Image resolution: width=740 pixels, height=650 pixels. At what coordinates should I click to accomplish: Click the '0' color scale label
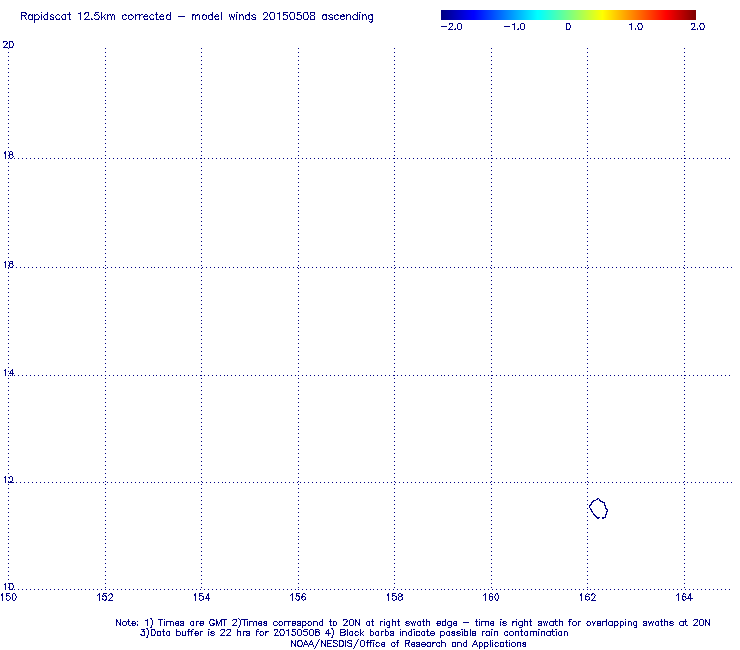(x=568, y=27)
